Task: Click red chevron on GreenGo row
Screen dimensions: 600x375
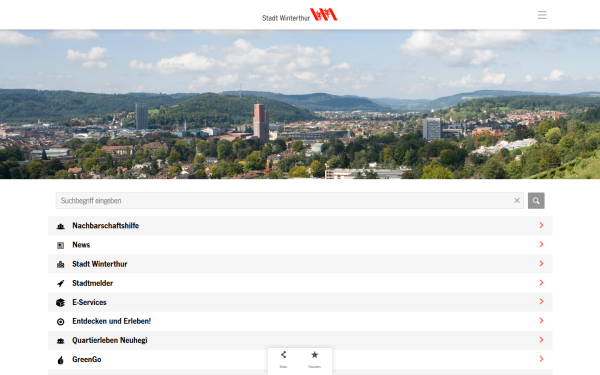Action: [x=541, y=359]
